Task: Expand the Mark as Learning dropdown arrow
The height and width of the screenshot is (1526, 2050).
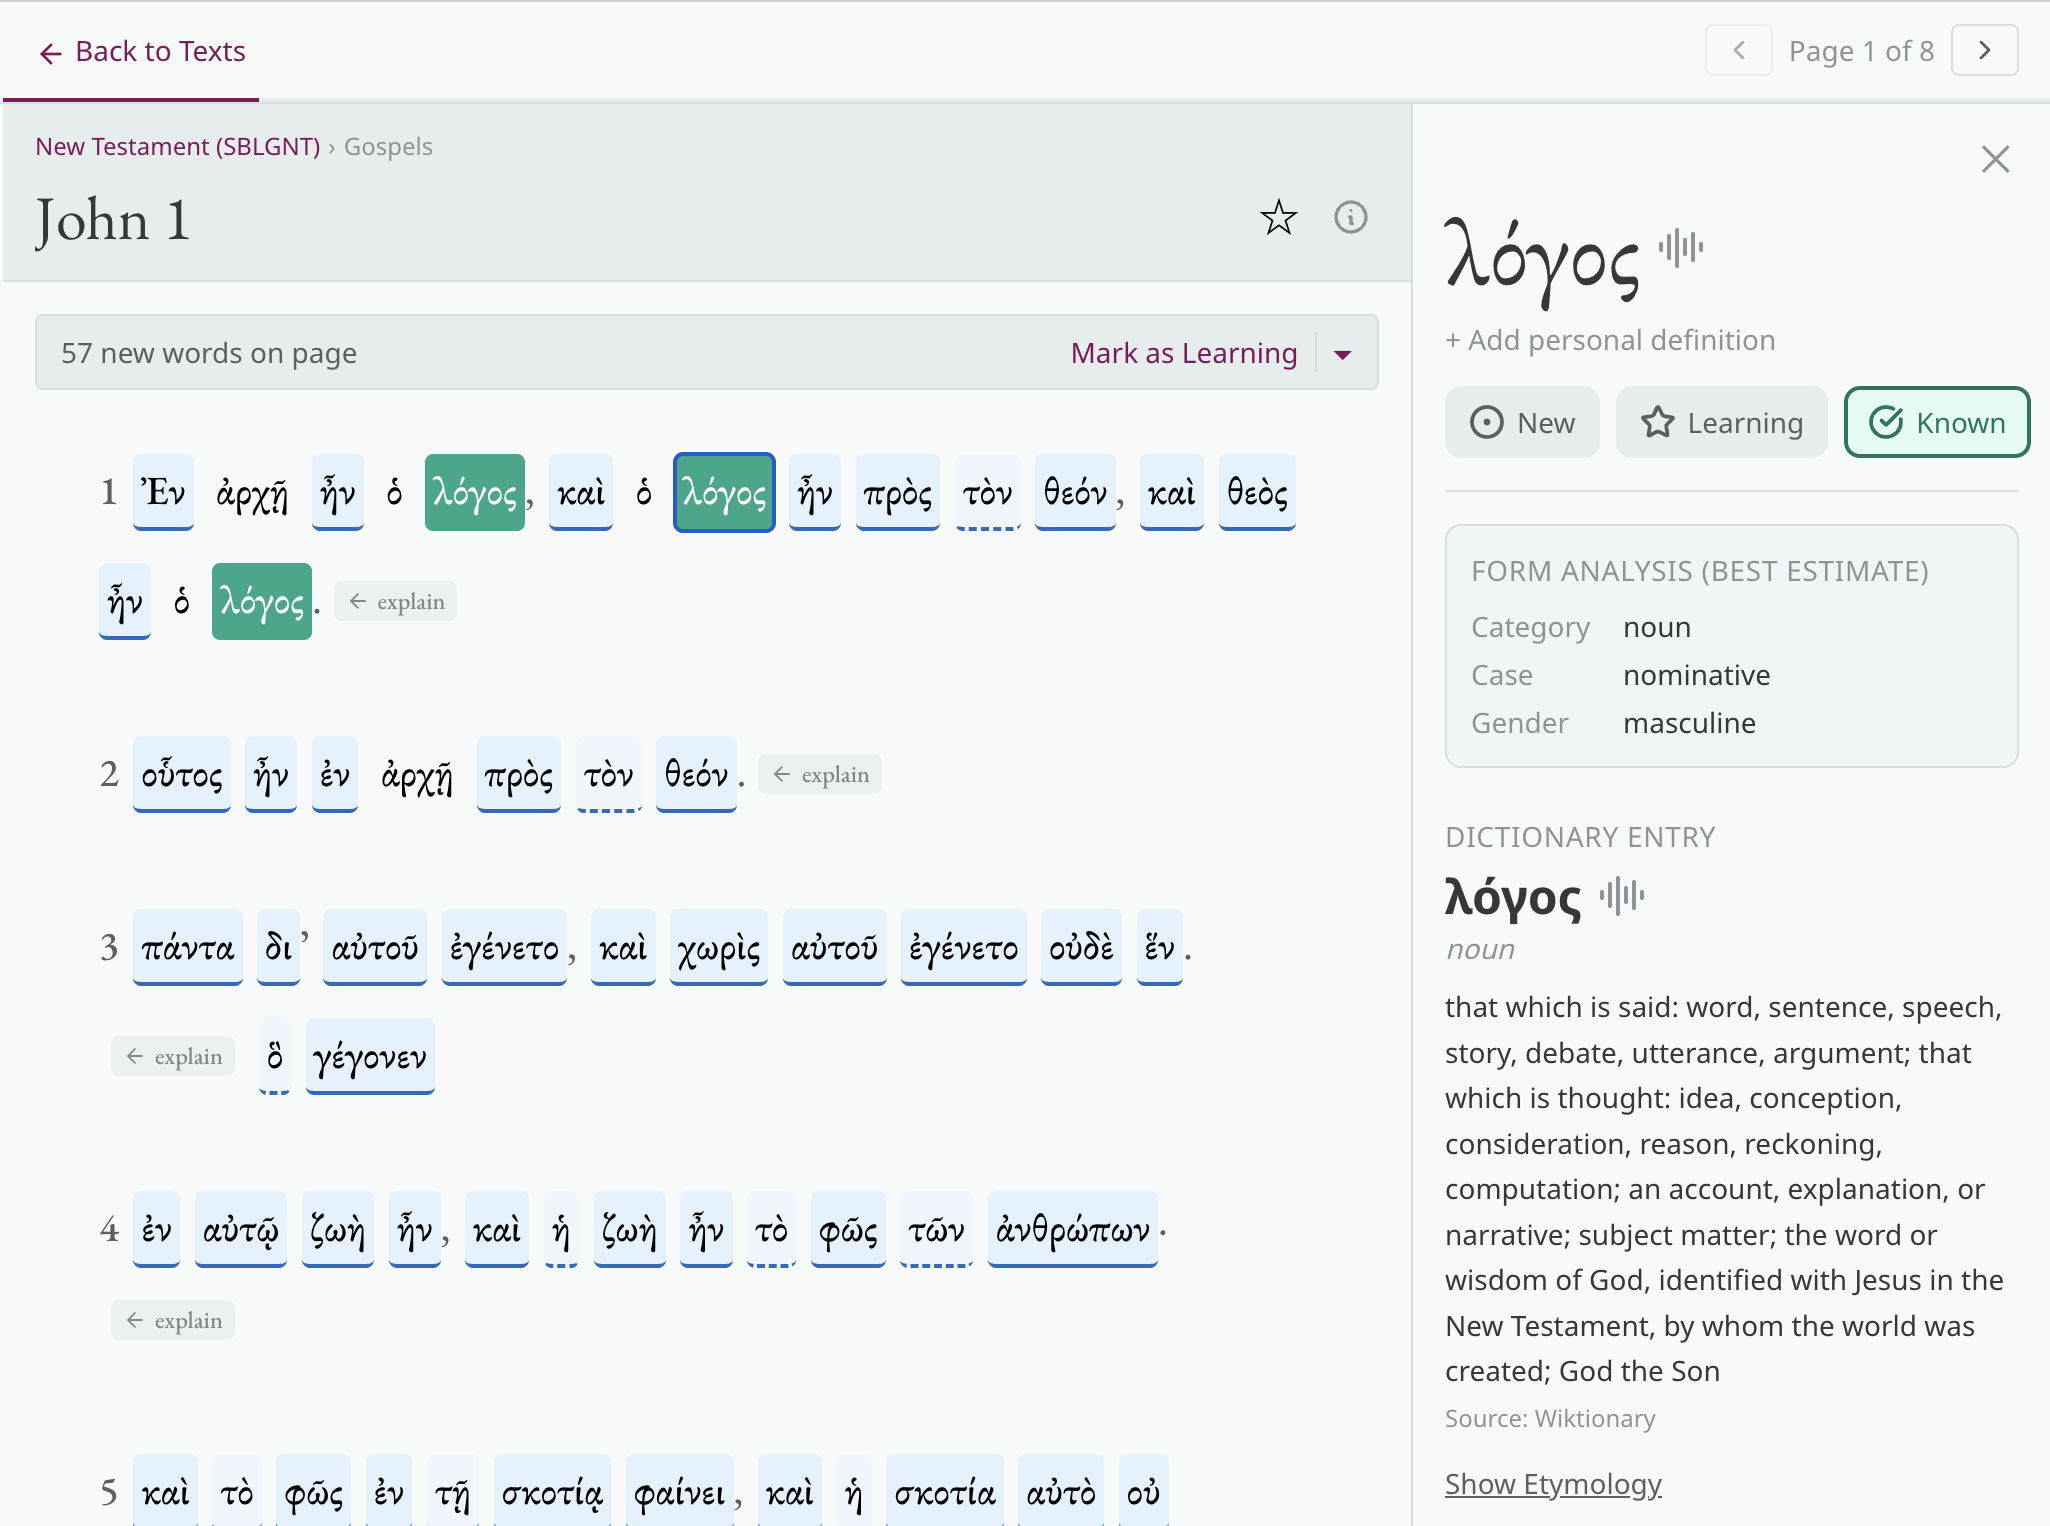Action: (x=1343, y=354)
